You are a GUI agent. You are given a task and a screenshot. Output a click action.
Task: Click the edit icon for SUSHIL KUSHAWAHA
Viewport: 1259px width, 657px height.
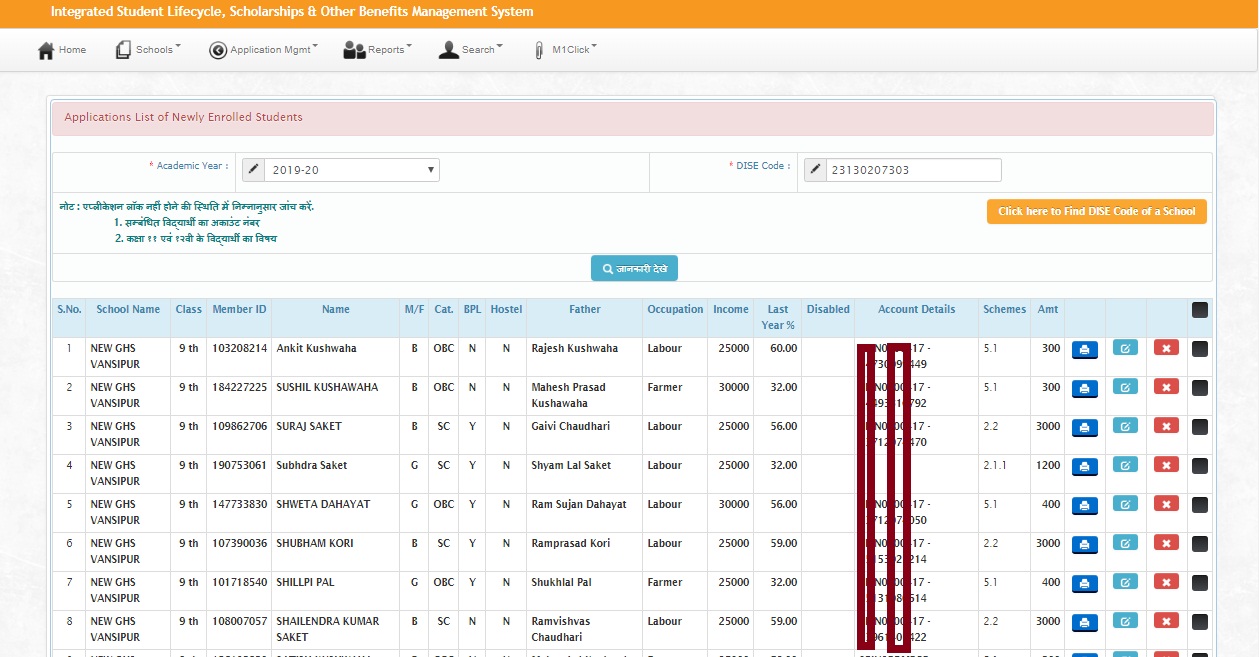click(1125, 387)
